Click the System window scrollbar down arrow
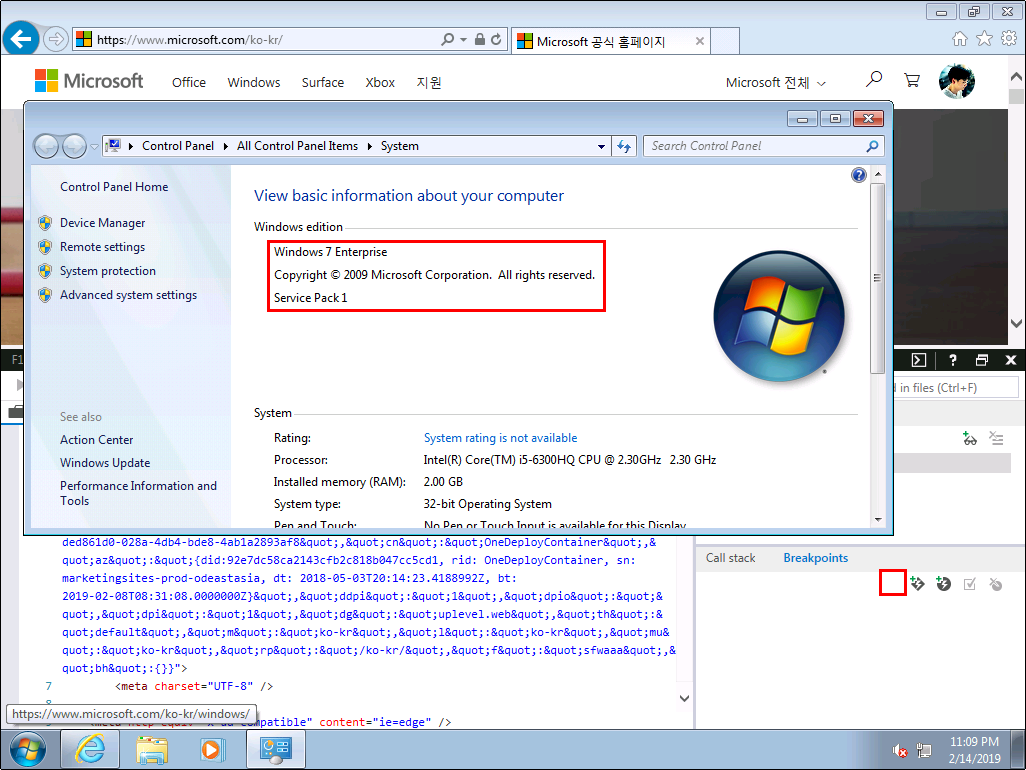Image resolution: width=1026 pixels, height=770 pixels. (877, 519)
